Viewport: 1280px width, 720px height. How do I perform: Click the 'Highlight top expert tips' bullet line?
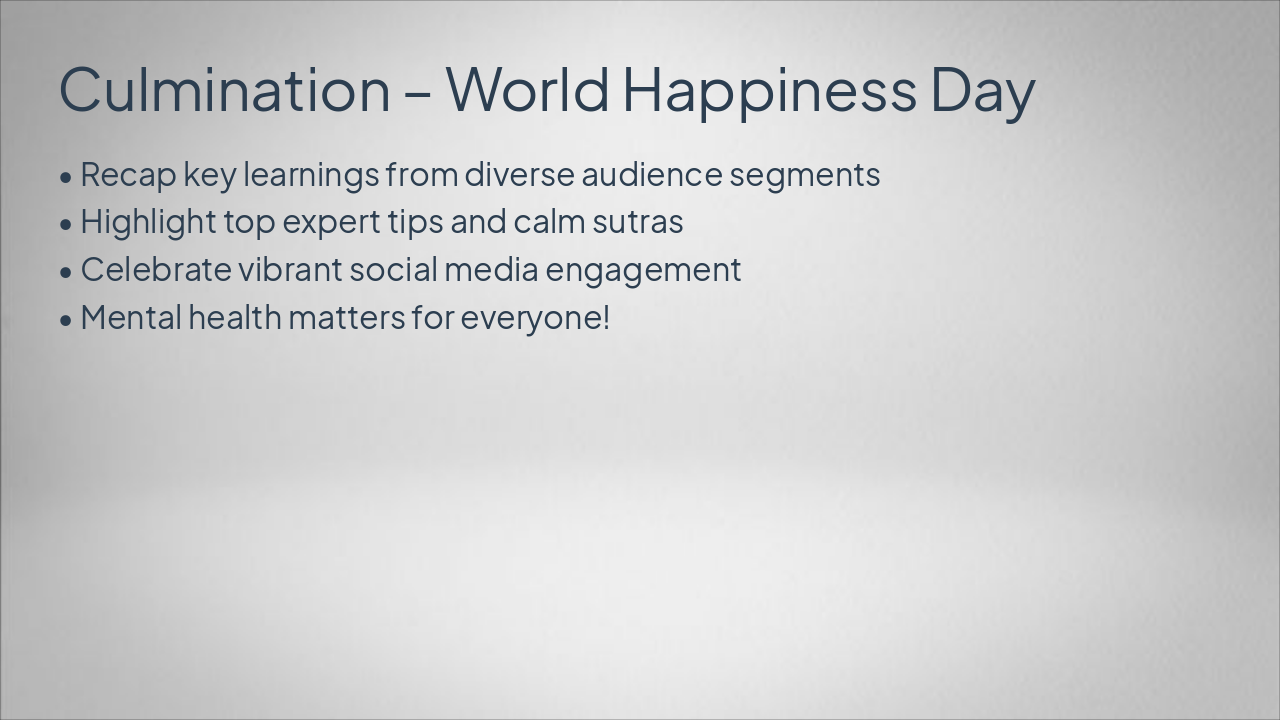click(x=381, y=222)
